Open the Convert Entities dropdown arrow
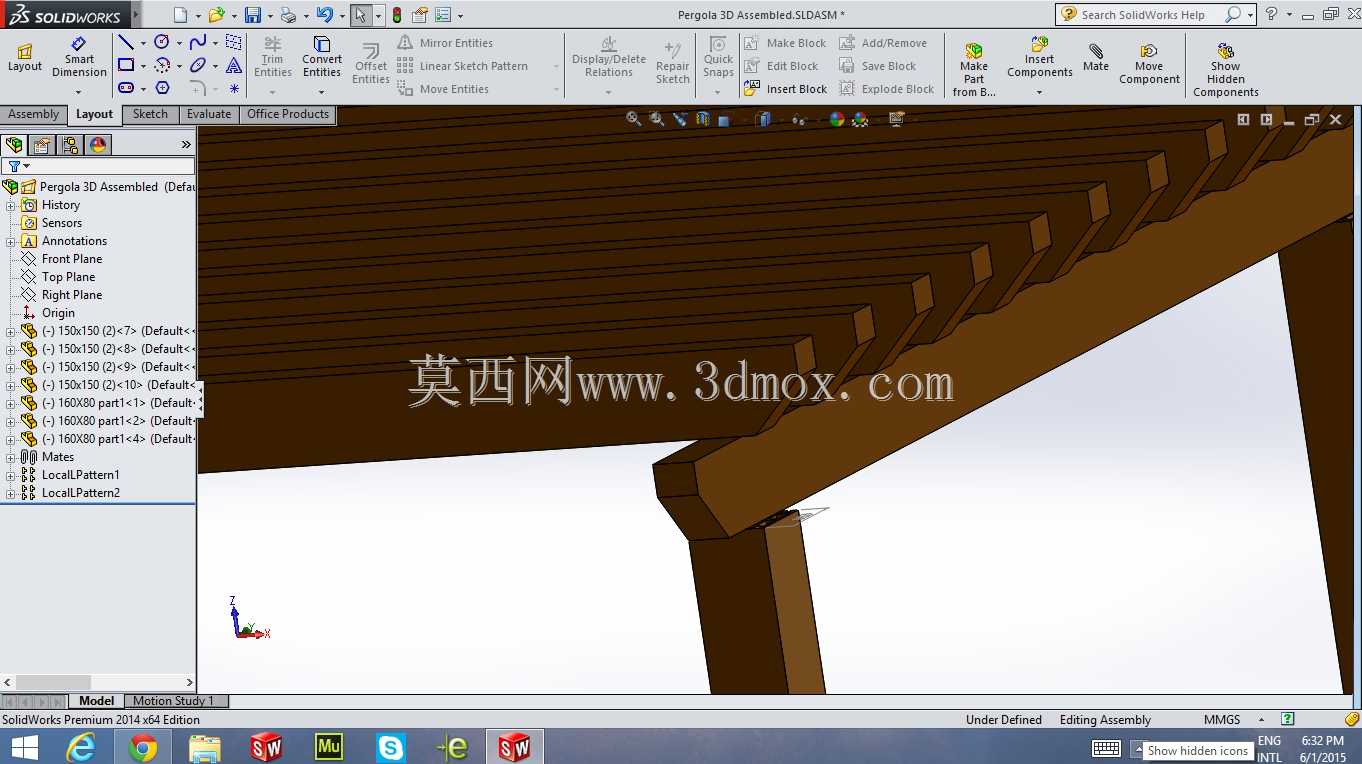The width and height of the screenshot is (1362, 764). coord(322,92)
